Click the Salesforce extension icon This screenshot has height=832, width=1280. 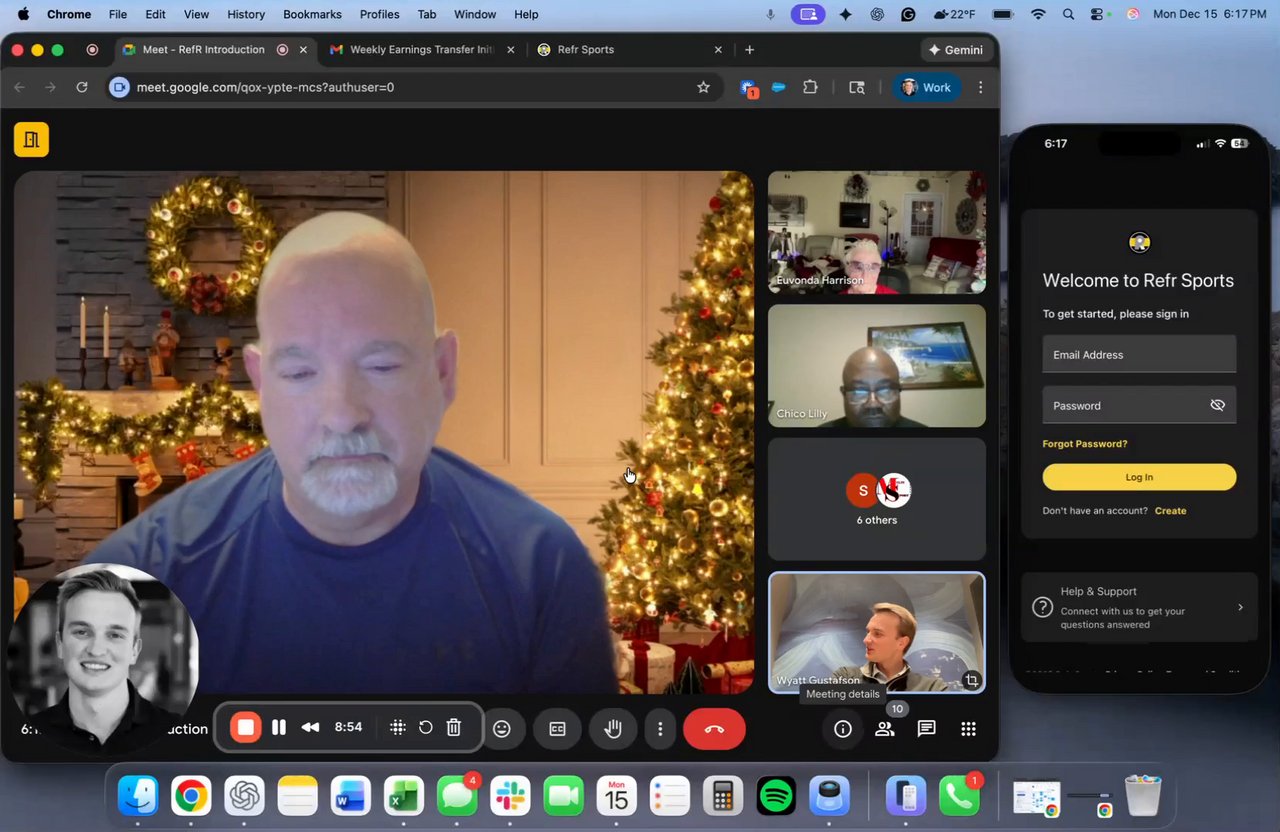pos(779,87)
